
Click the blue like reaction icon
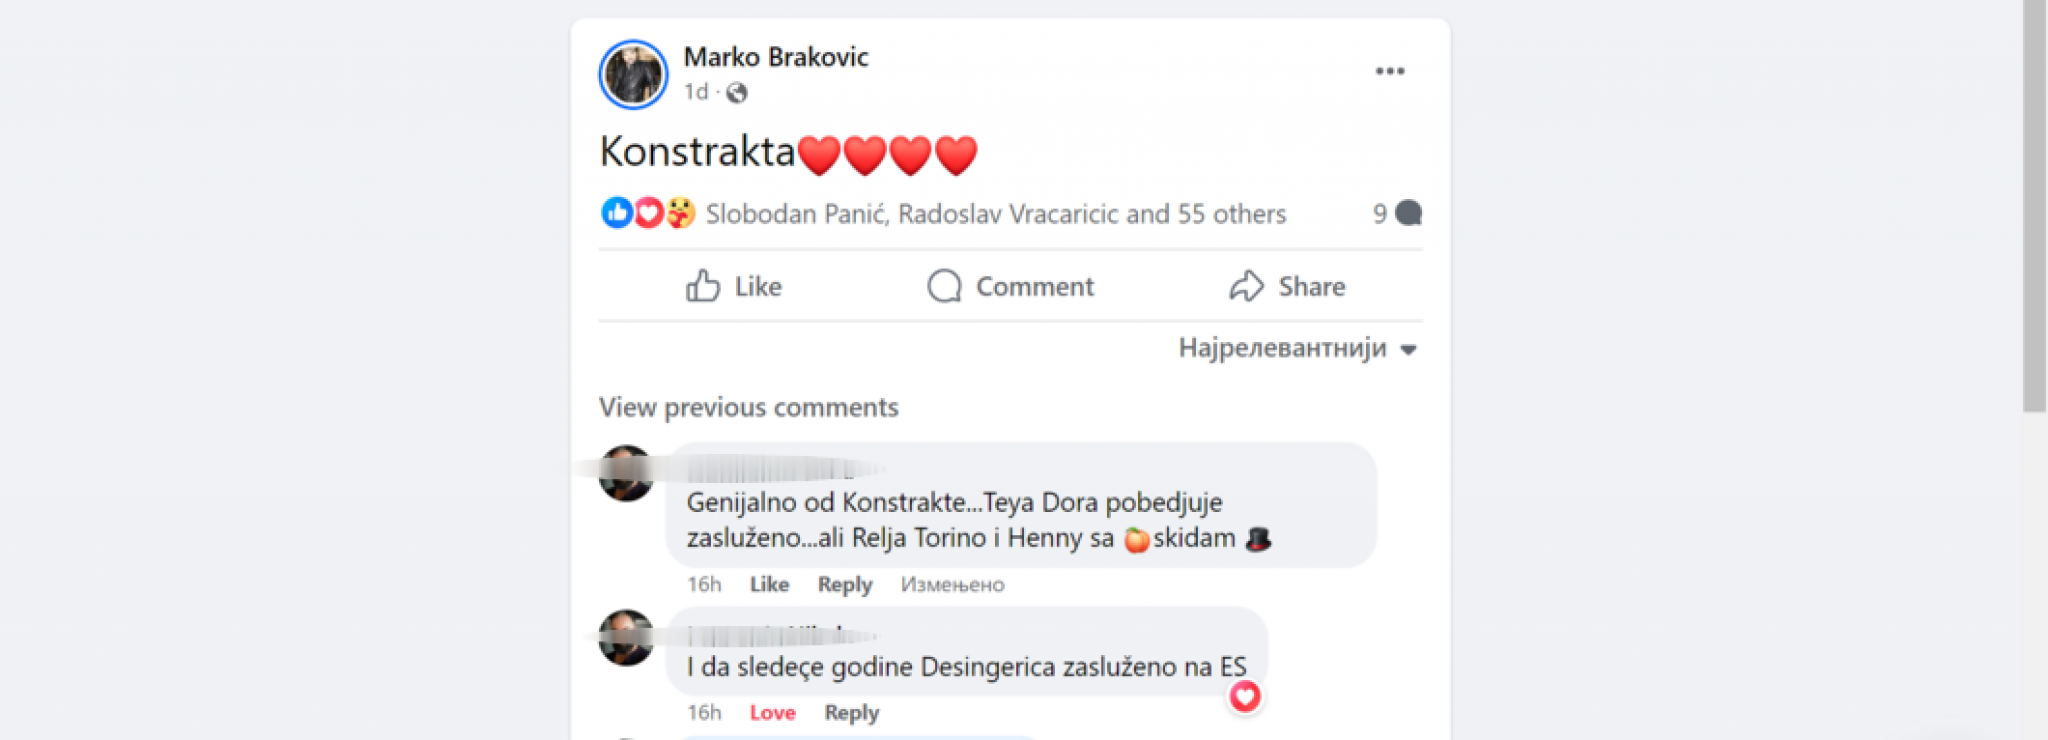pyautogui.click(x=616, y=212)
